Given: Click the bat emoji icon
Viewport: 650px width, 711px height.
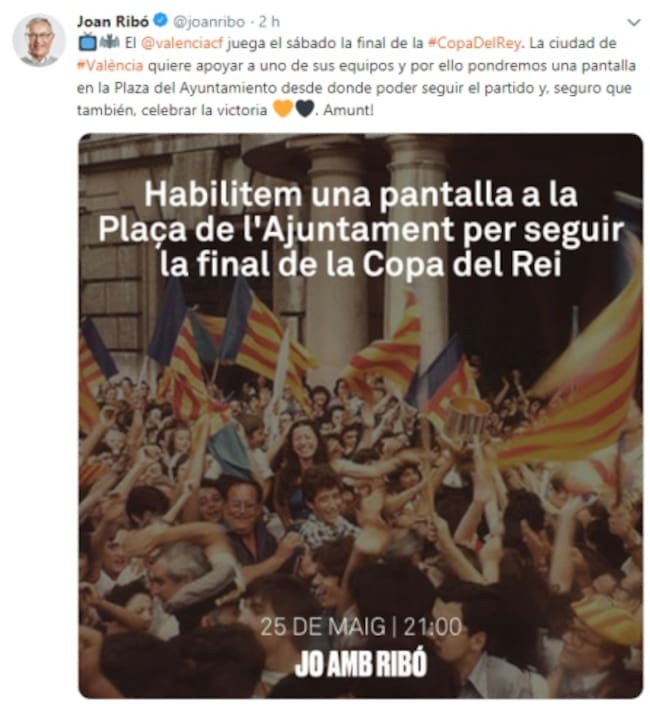Looking at the screenshot, I should point(109,43).
